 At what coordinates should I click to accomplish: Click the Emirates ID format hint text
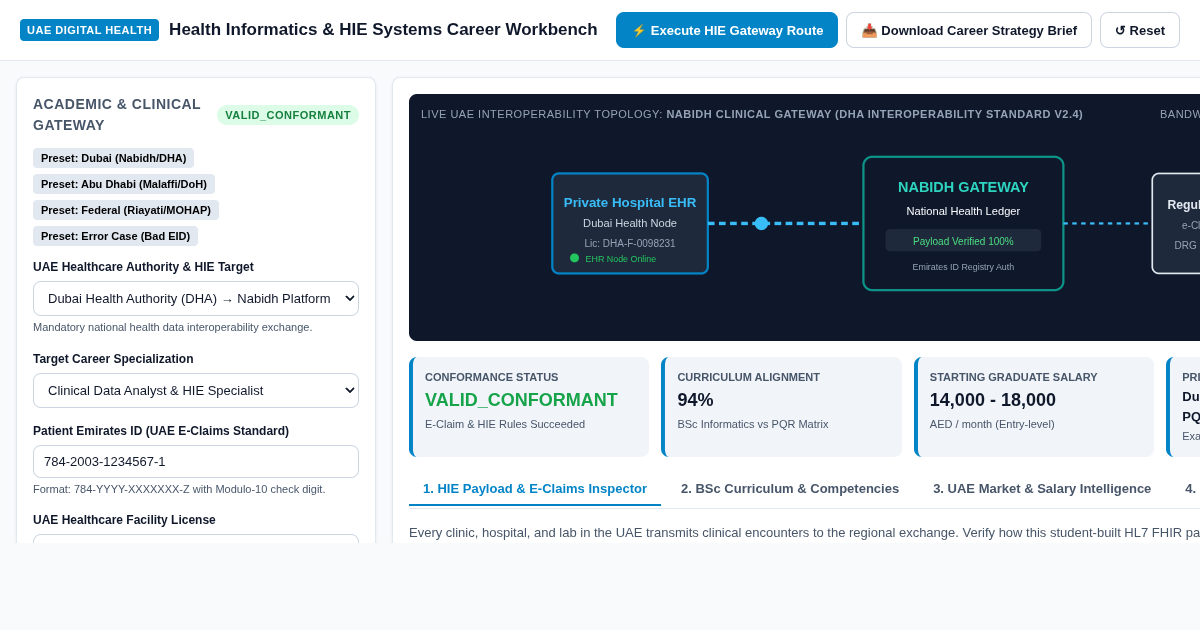click(x=179, y=489)
